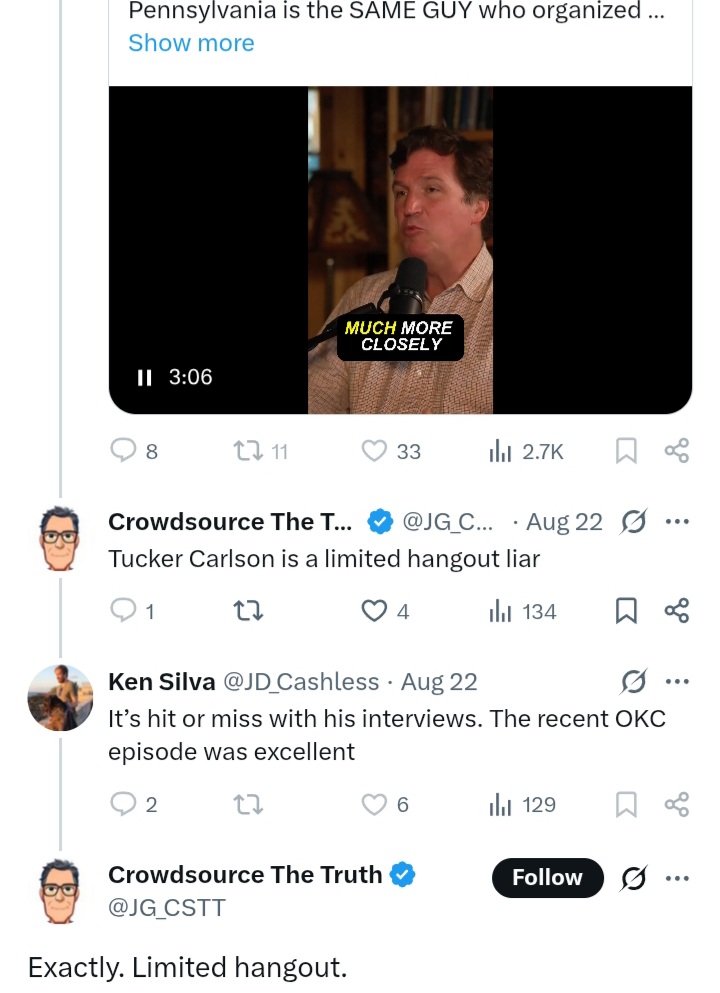Share the video post
720x993 pixels.
677,452
